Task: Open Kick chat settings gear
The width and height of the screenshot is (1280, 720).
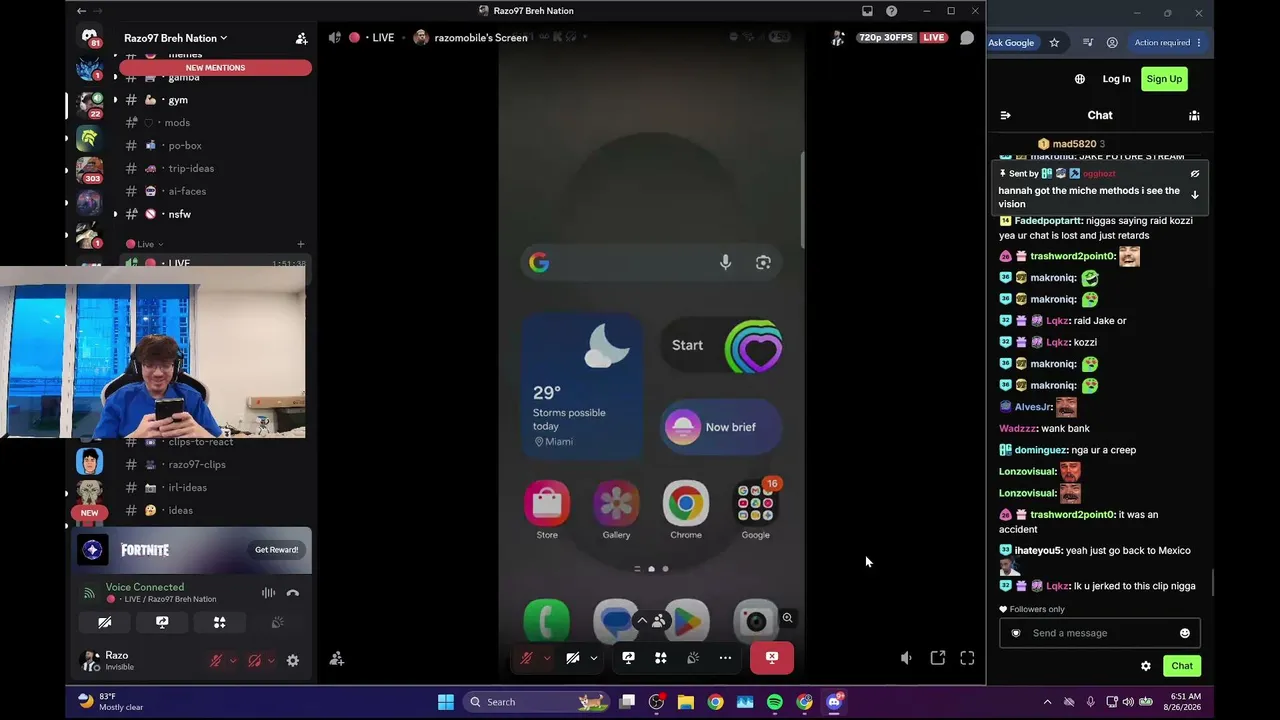Action: 1146,666
